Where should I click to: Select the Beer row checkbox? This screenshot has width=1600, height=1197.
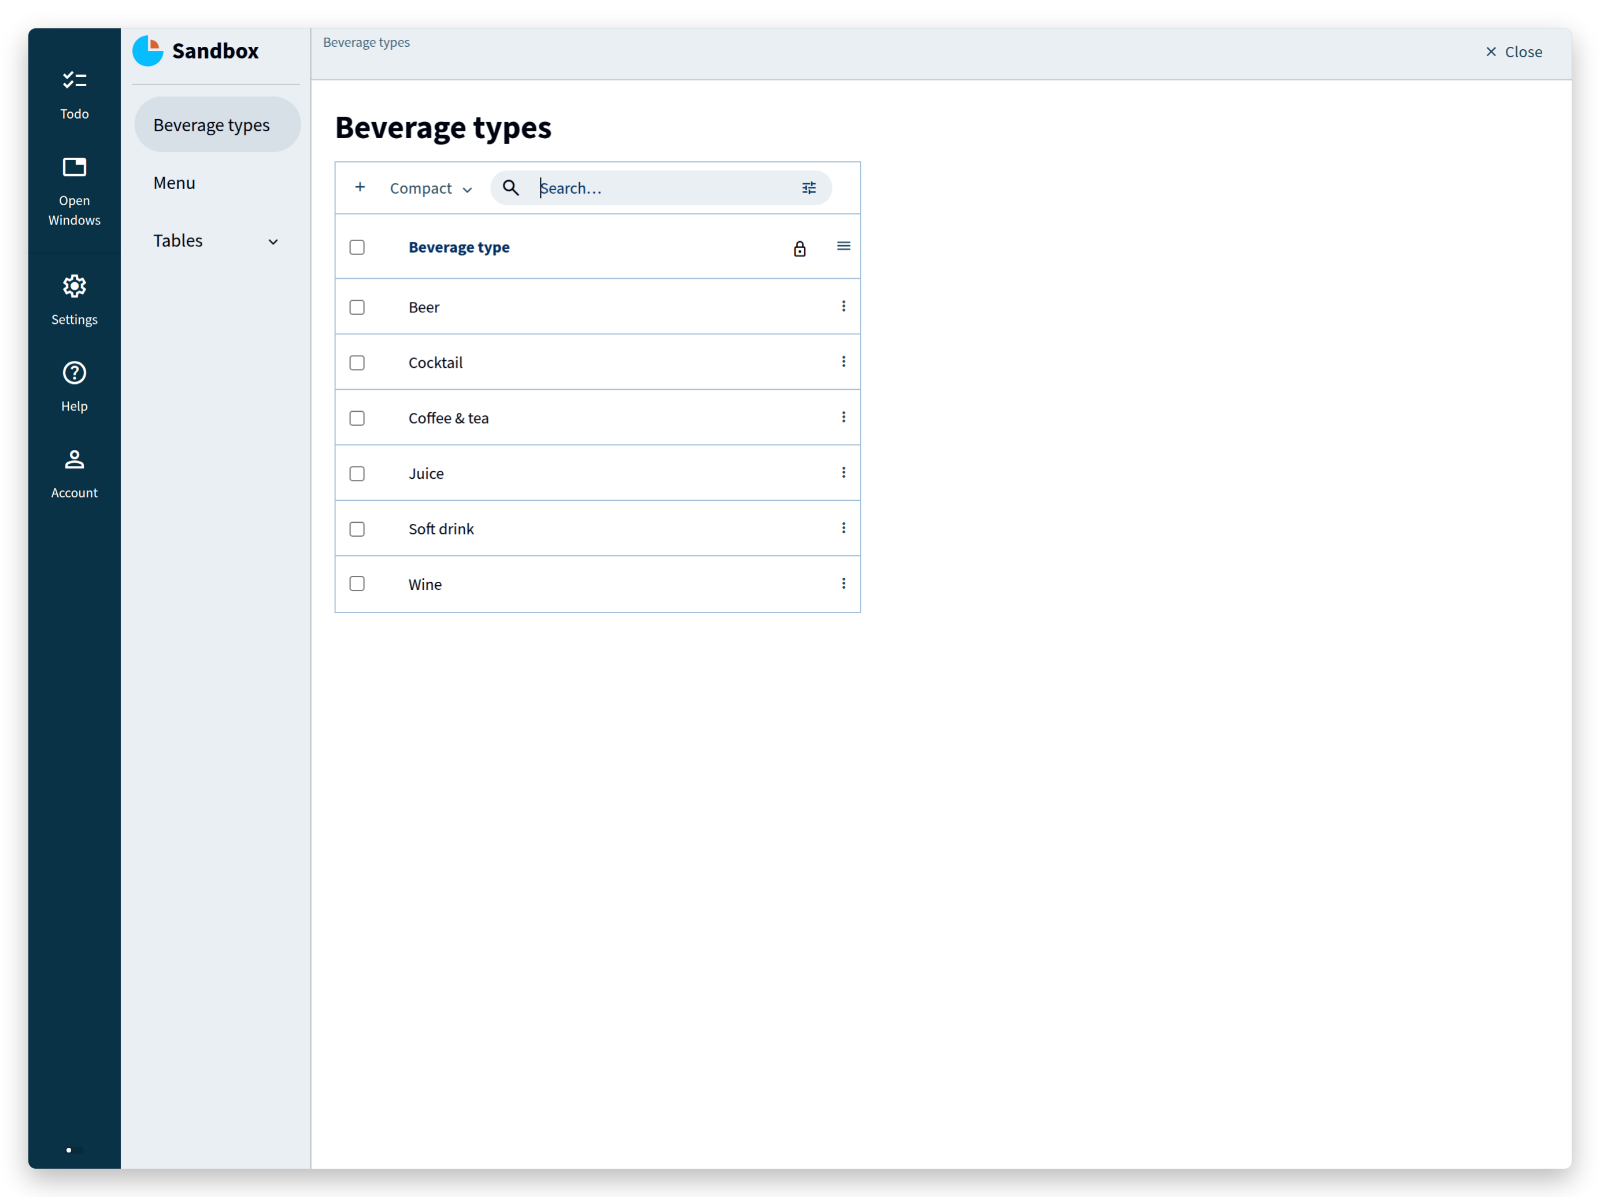tap(357, 307)
